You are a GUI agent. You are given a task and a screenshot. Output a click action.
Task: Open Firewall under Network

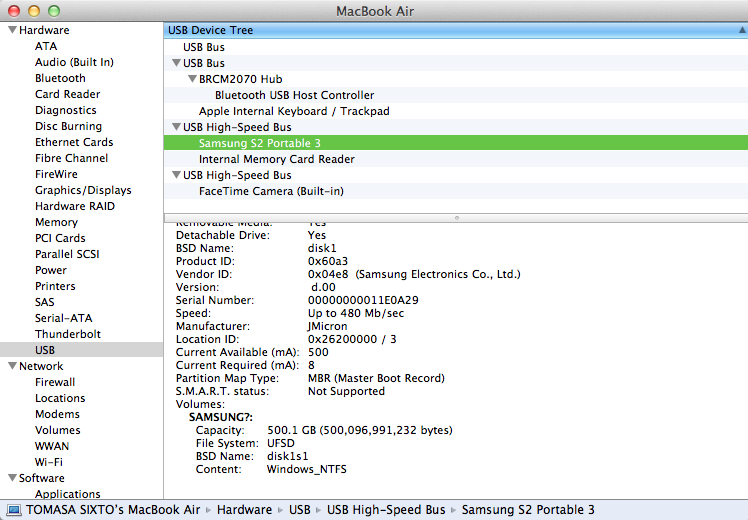(55, 382)
